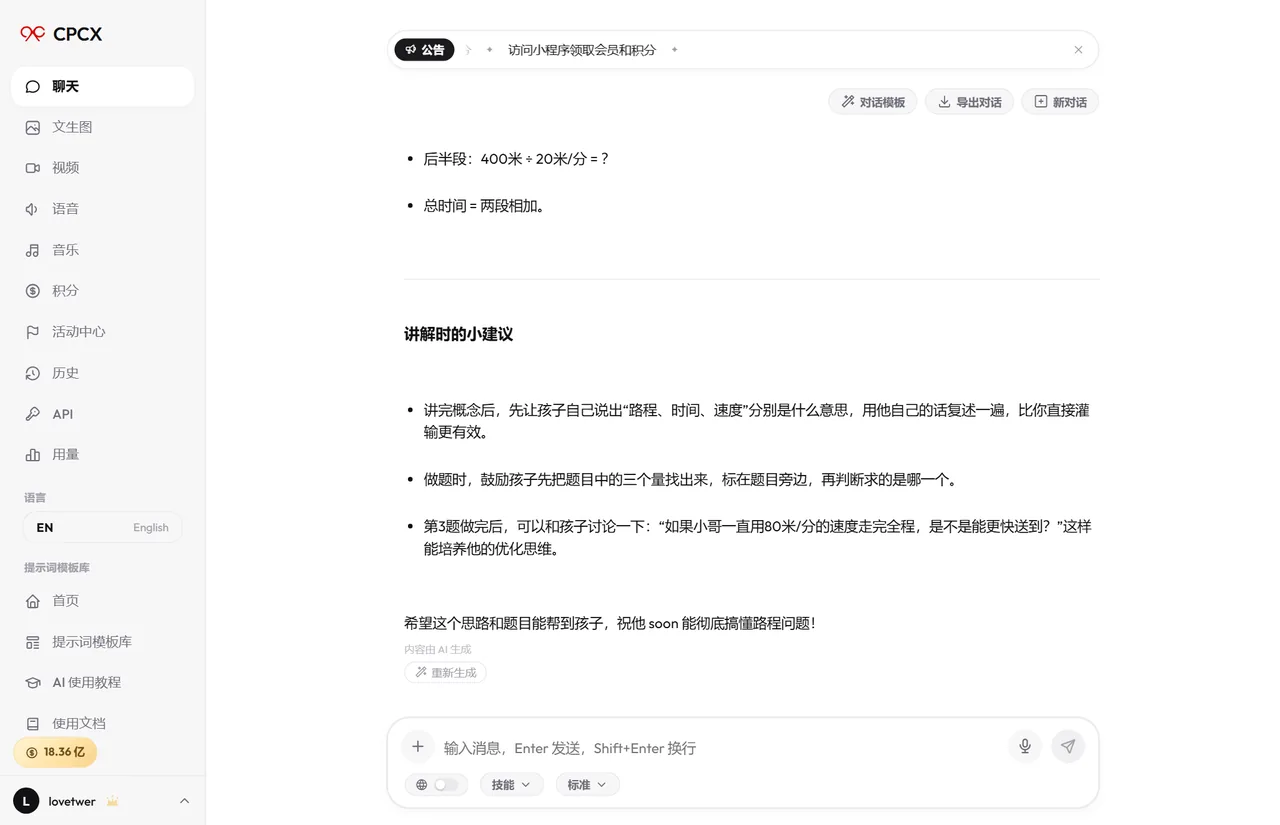The width and height of the screenshot is (1280, 825).
Task: Click the plus attachment button in the input box
Action: click(x=418, y=747)
